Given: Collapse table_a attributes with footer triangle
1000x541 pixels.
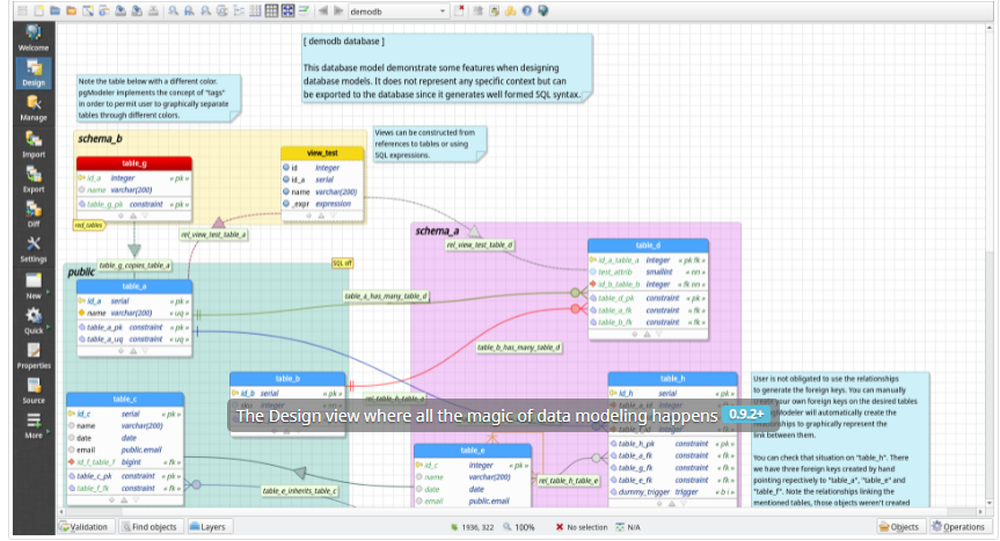Looking at the screenshot, I should click(133, 351).
